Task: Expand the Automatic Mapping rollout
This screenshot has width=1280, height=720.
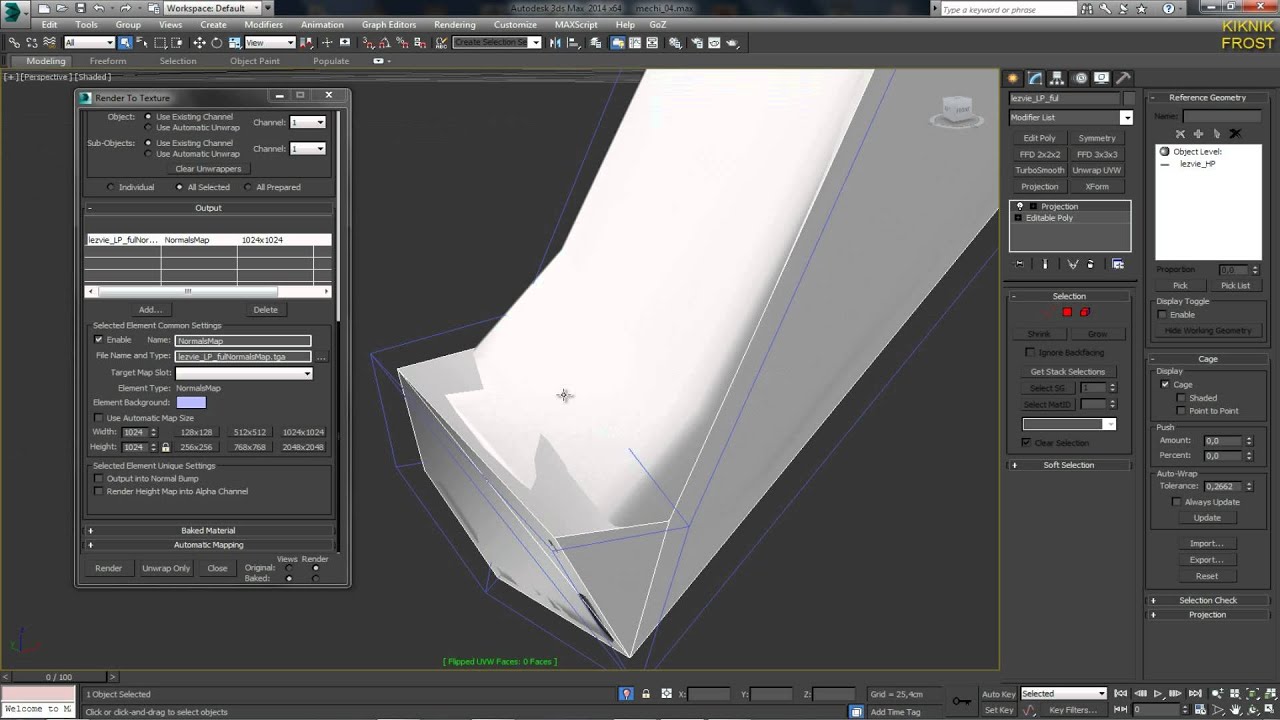Action: coord(208,545)
